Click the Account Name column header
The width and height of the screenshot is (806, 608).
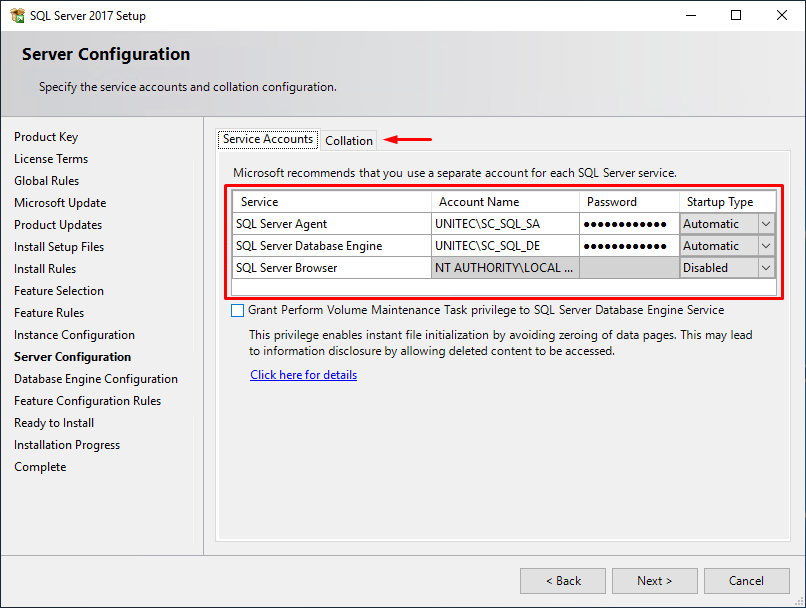505,202
